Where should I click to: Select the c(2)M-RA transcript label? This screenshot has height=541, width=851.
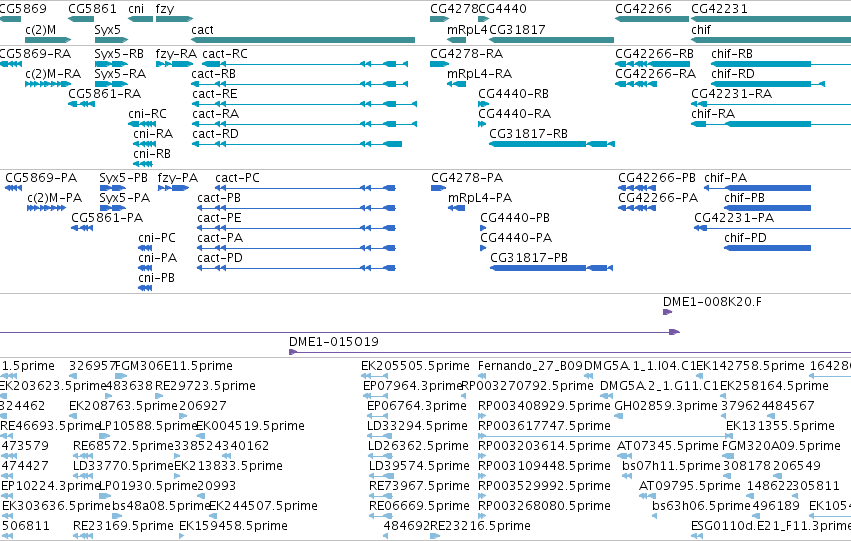(53, 74)
